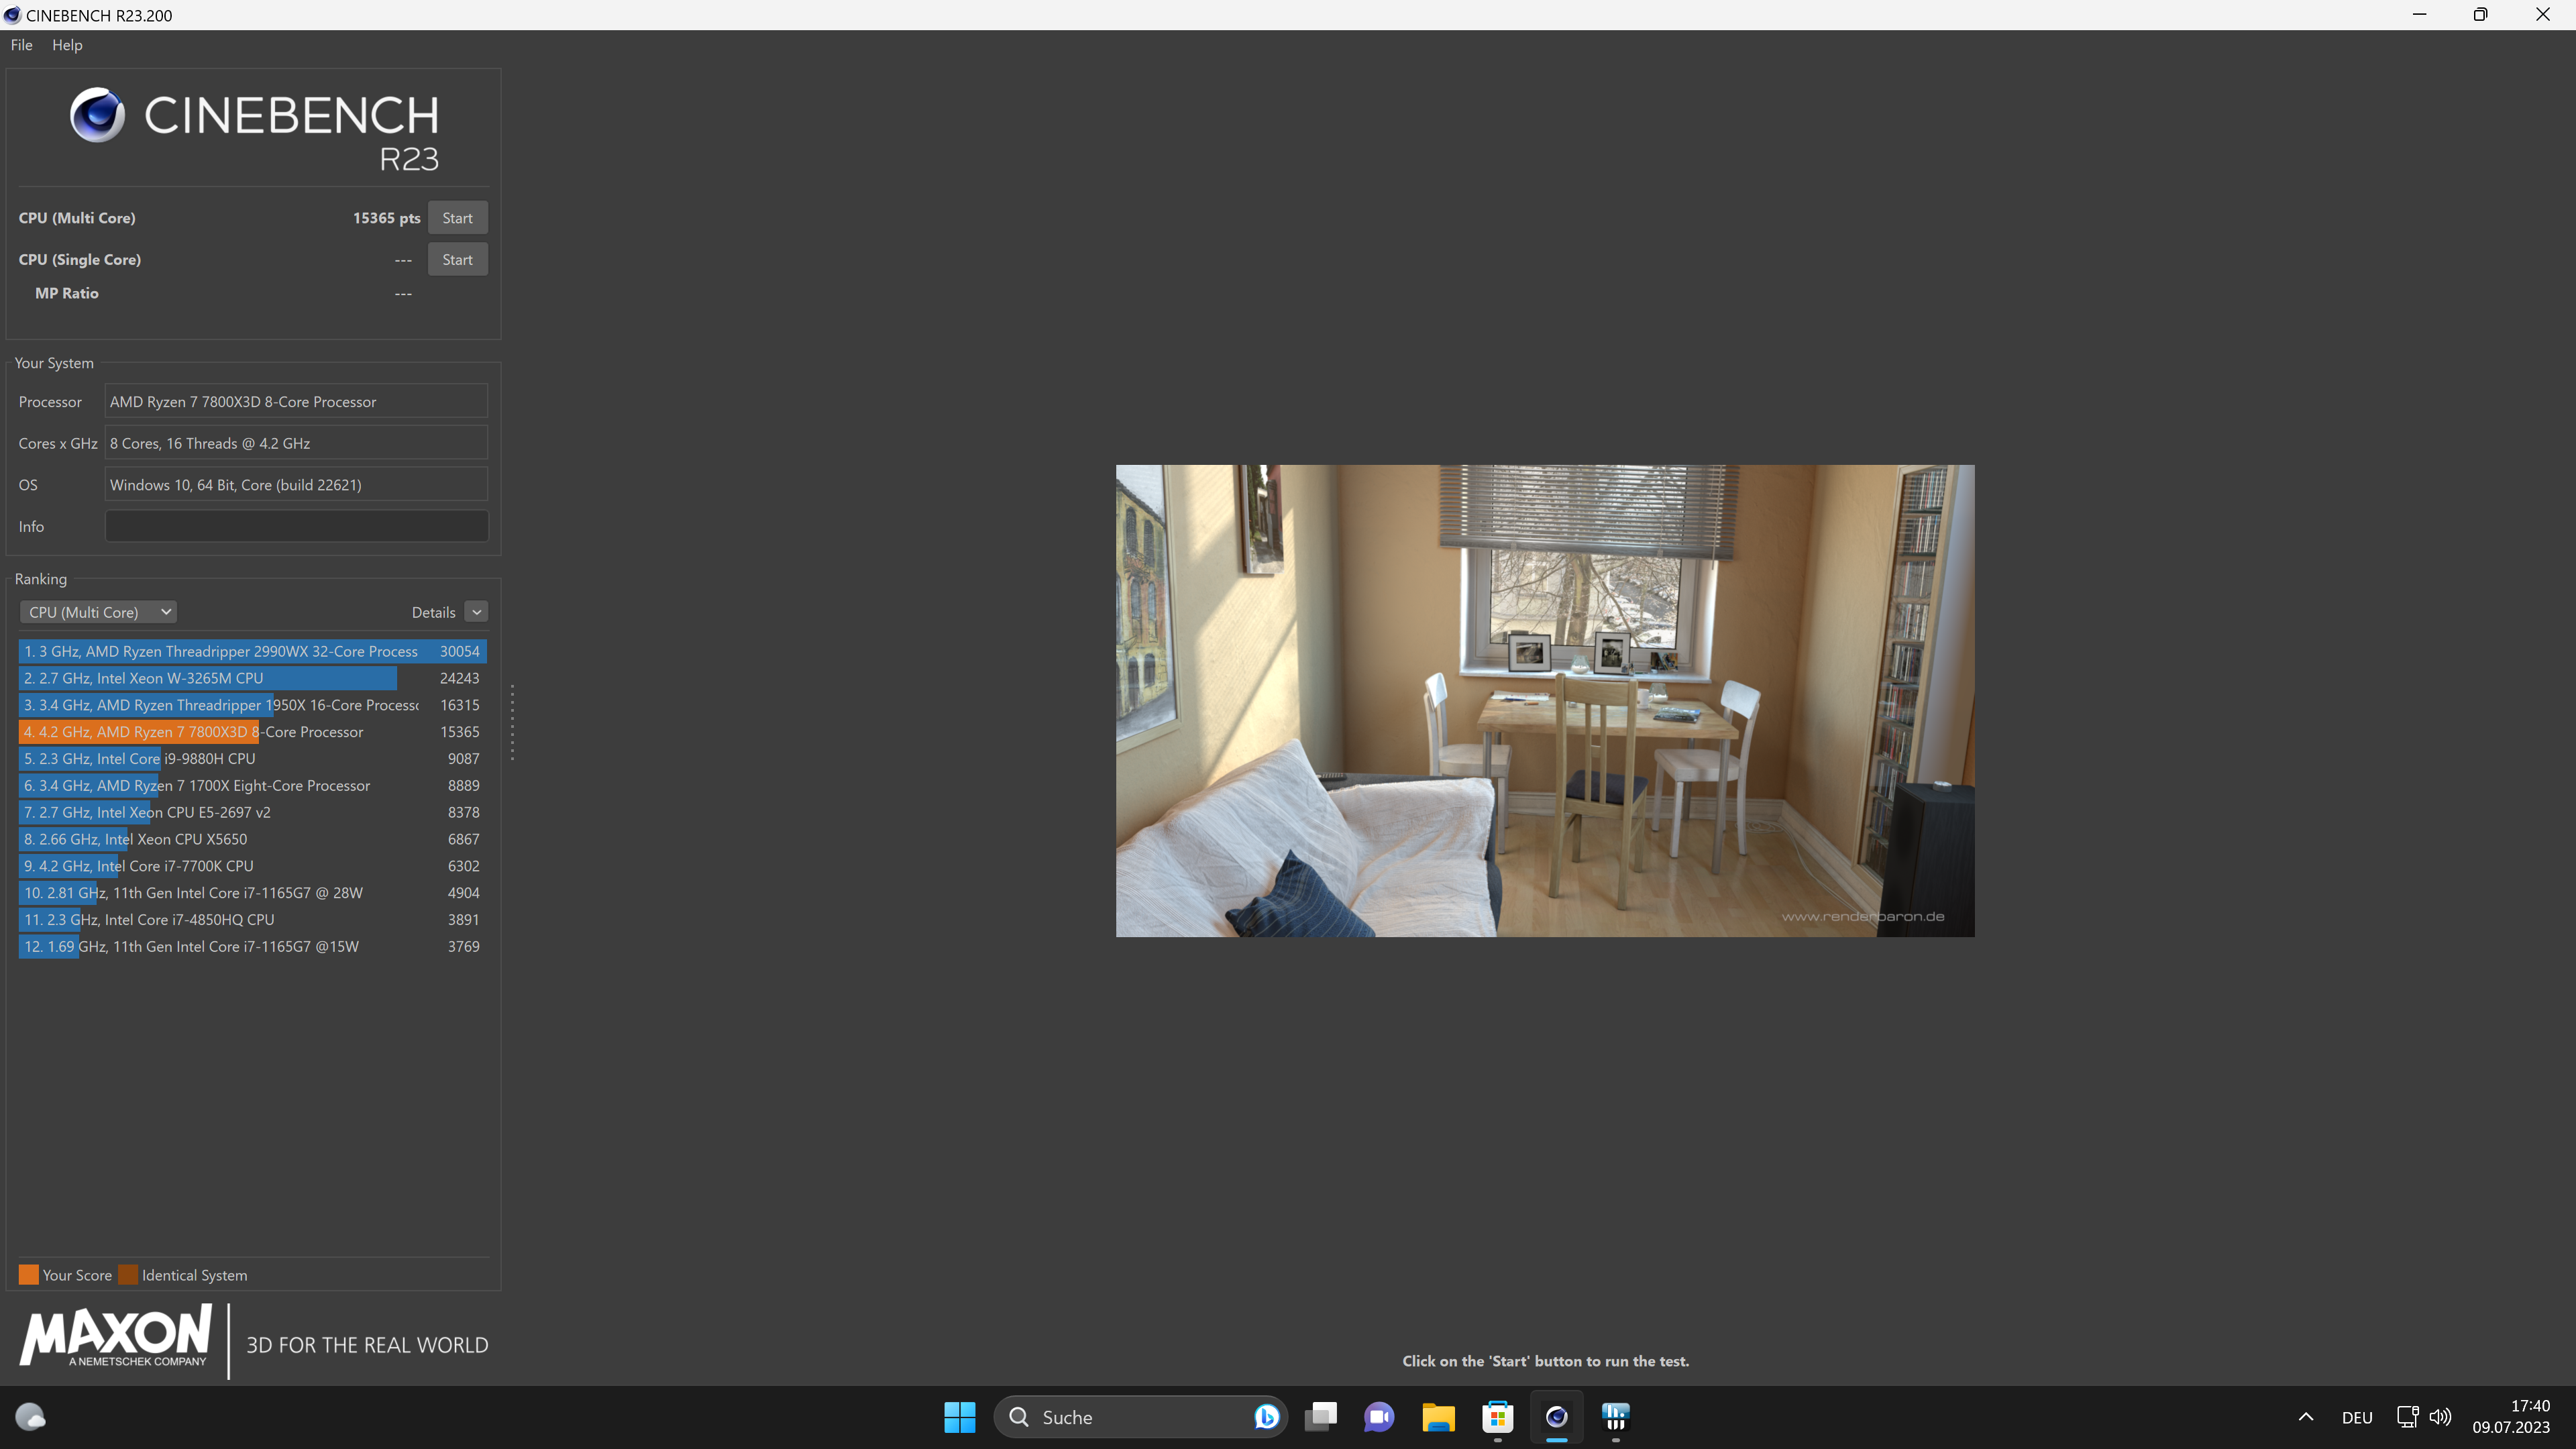Screen dimensions: 2576x1449
Task: Open the CPU (Multi Core) ranking dropdown
Action: click(98, 612)
